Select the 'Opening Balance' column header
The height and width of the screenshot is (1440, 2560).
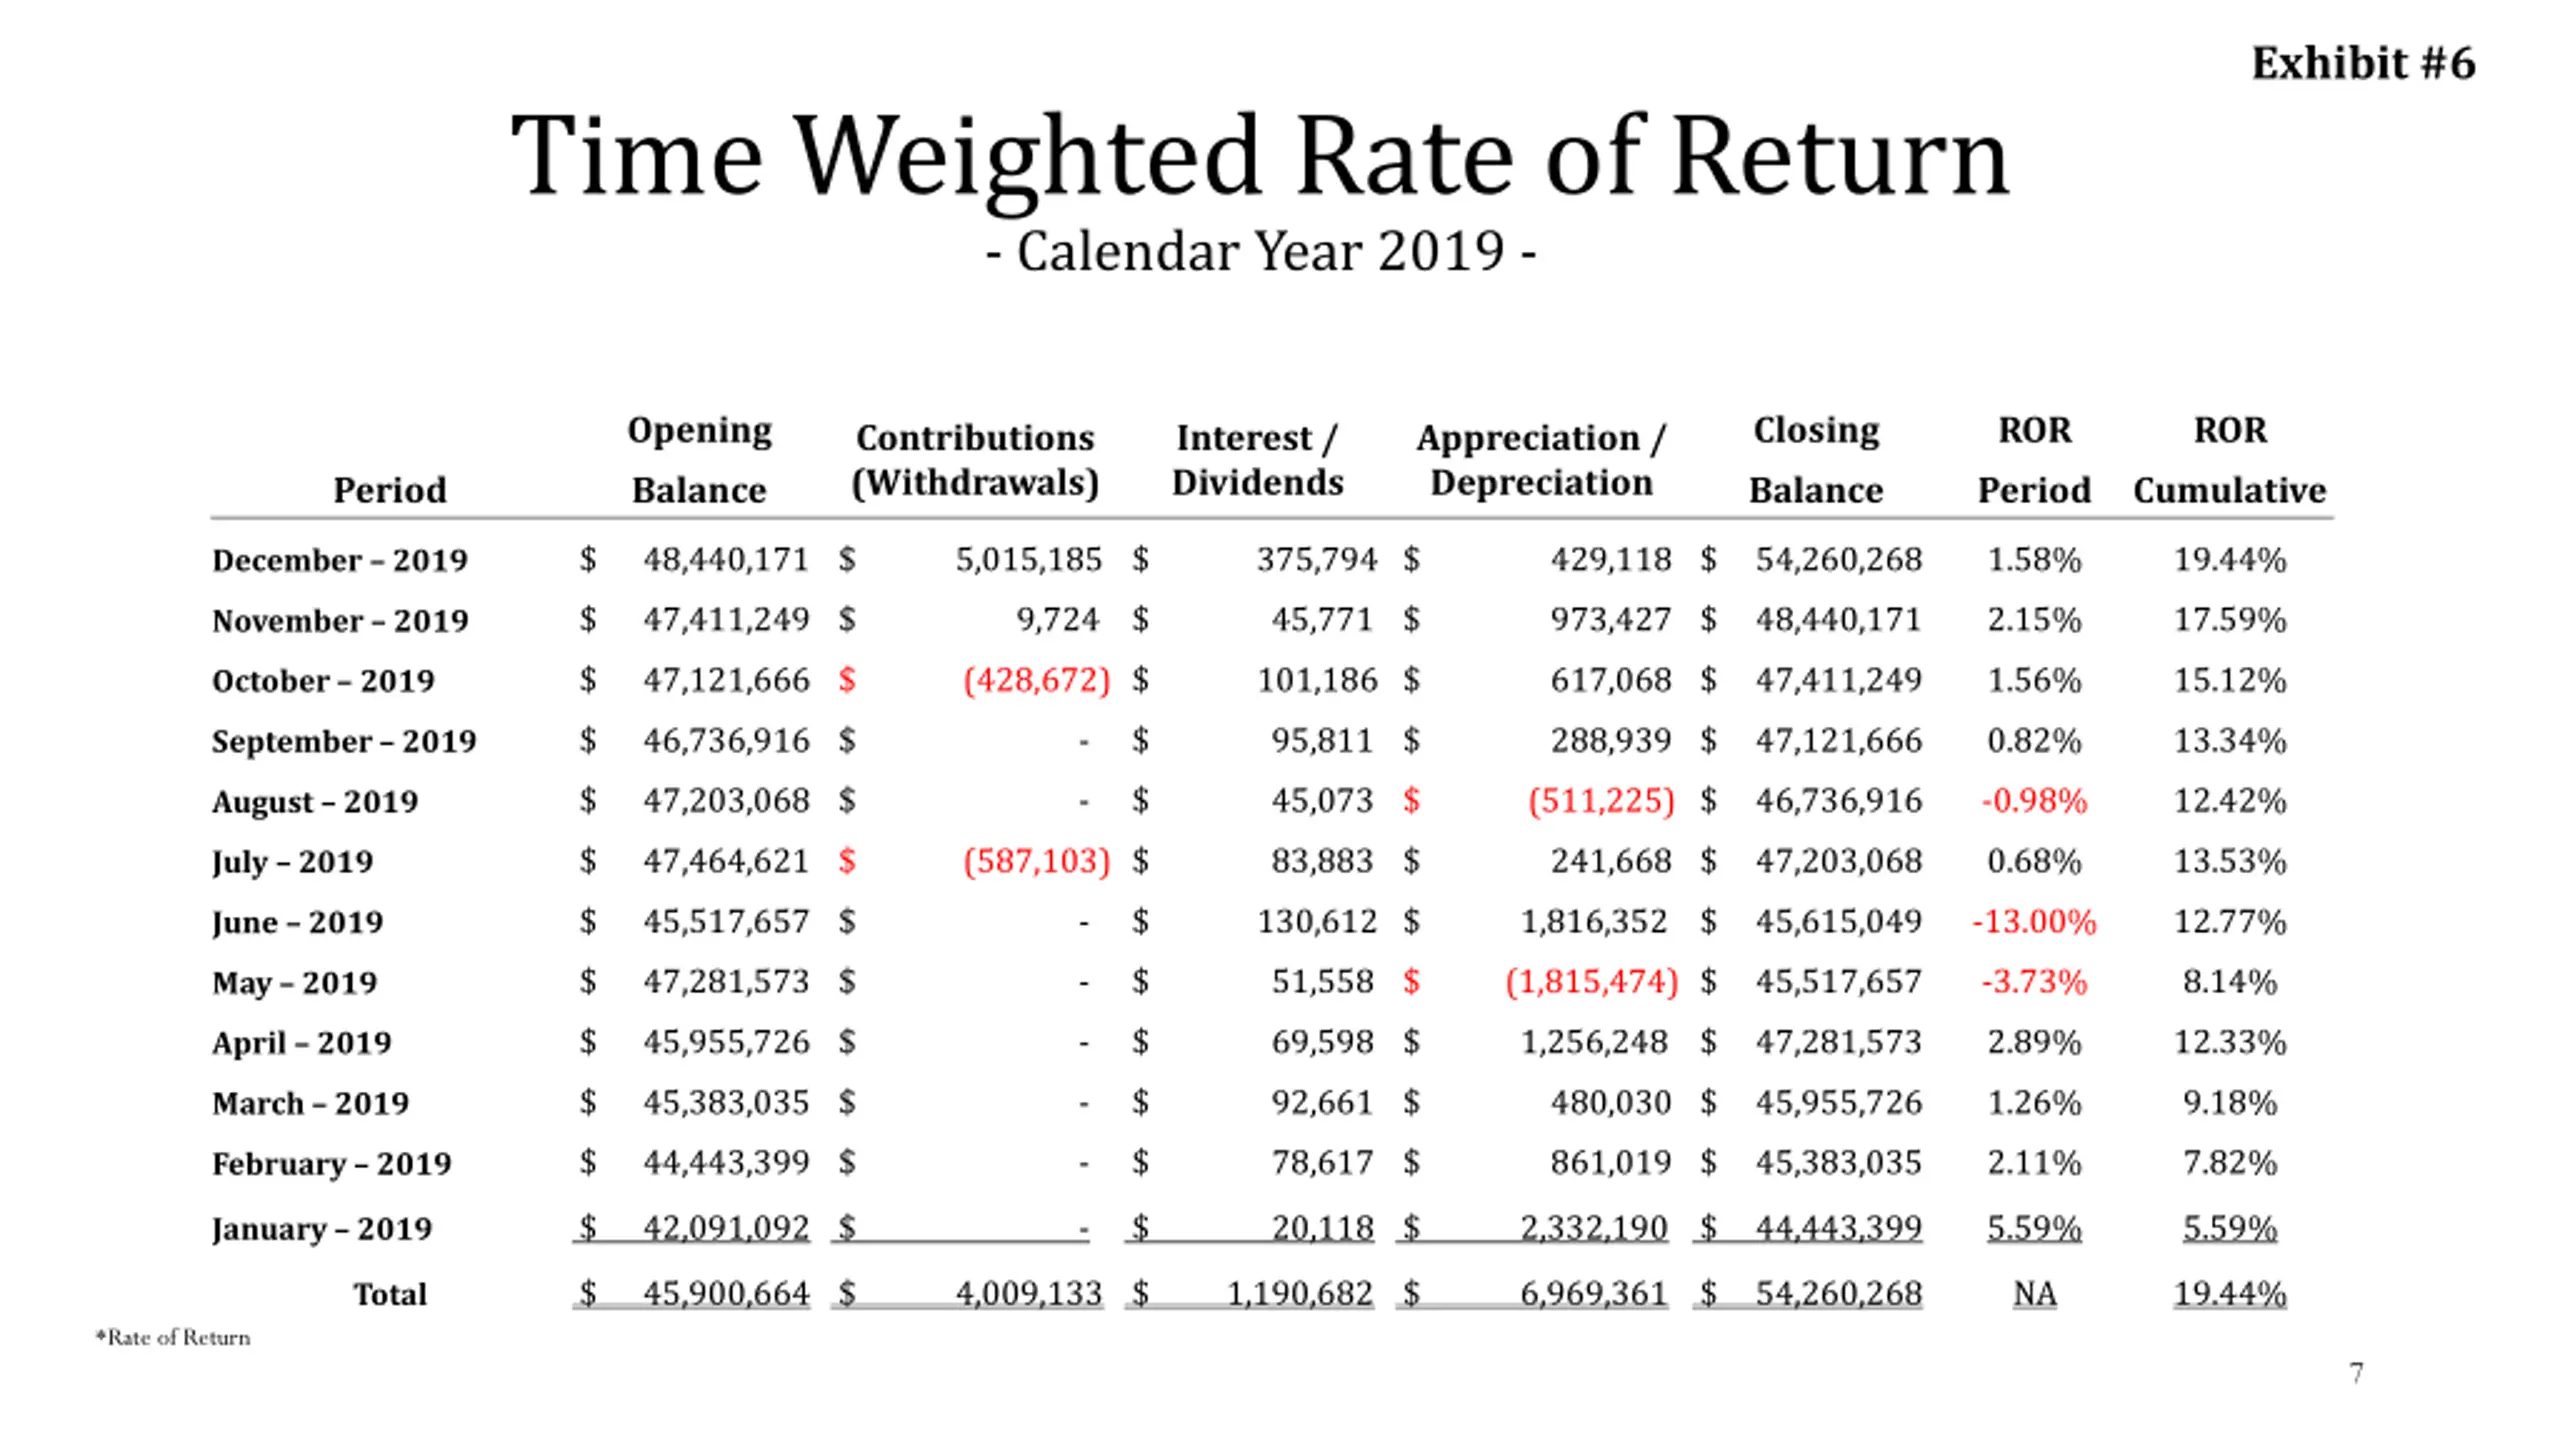[x=699, y=460]
